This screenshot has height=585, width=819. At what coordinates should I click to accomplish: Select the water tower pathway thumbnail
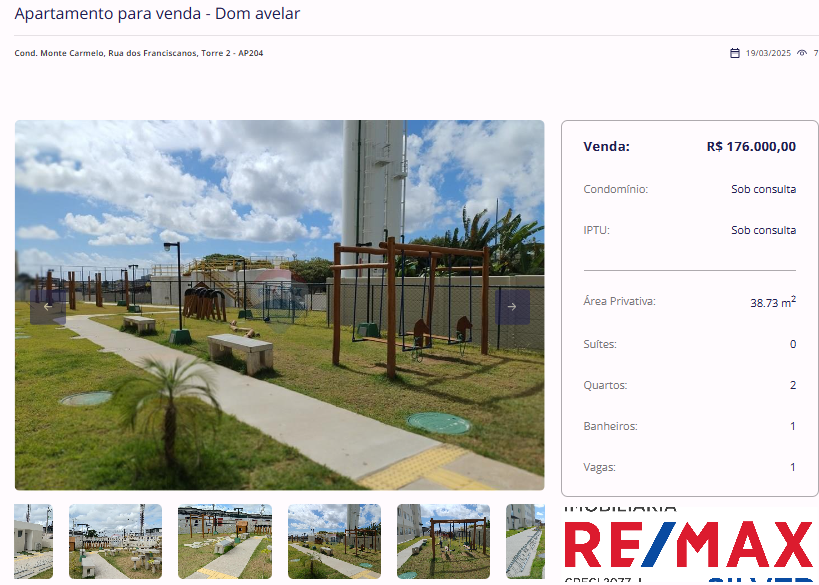pos(334,541)
